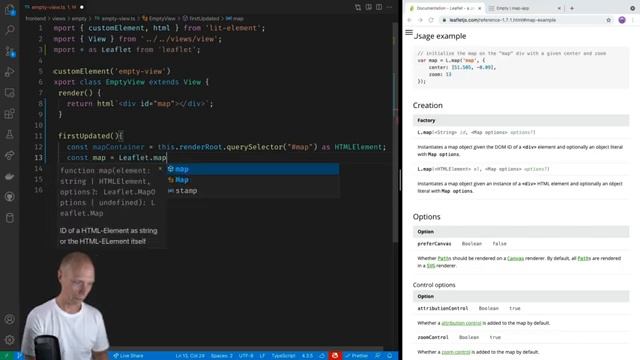Viewport: 640px width, 360px height.
Task: Open the Accounts menu in activity bar
Action: (x=9, y=319)
